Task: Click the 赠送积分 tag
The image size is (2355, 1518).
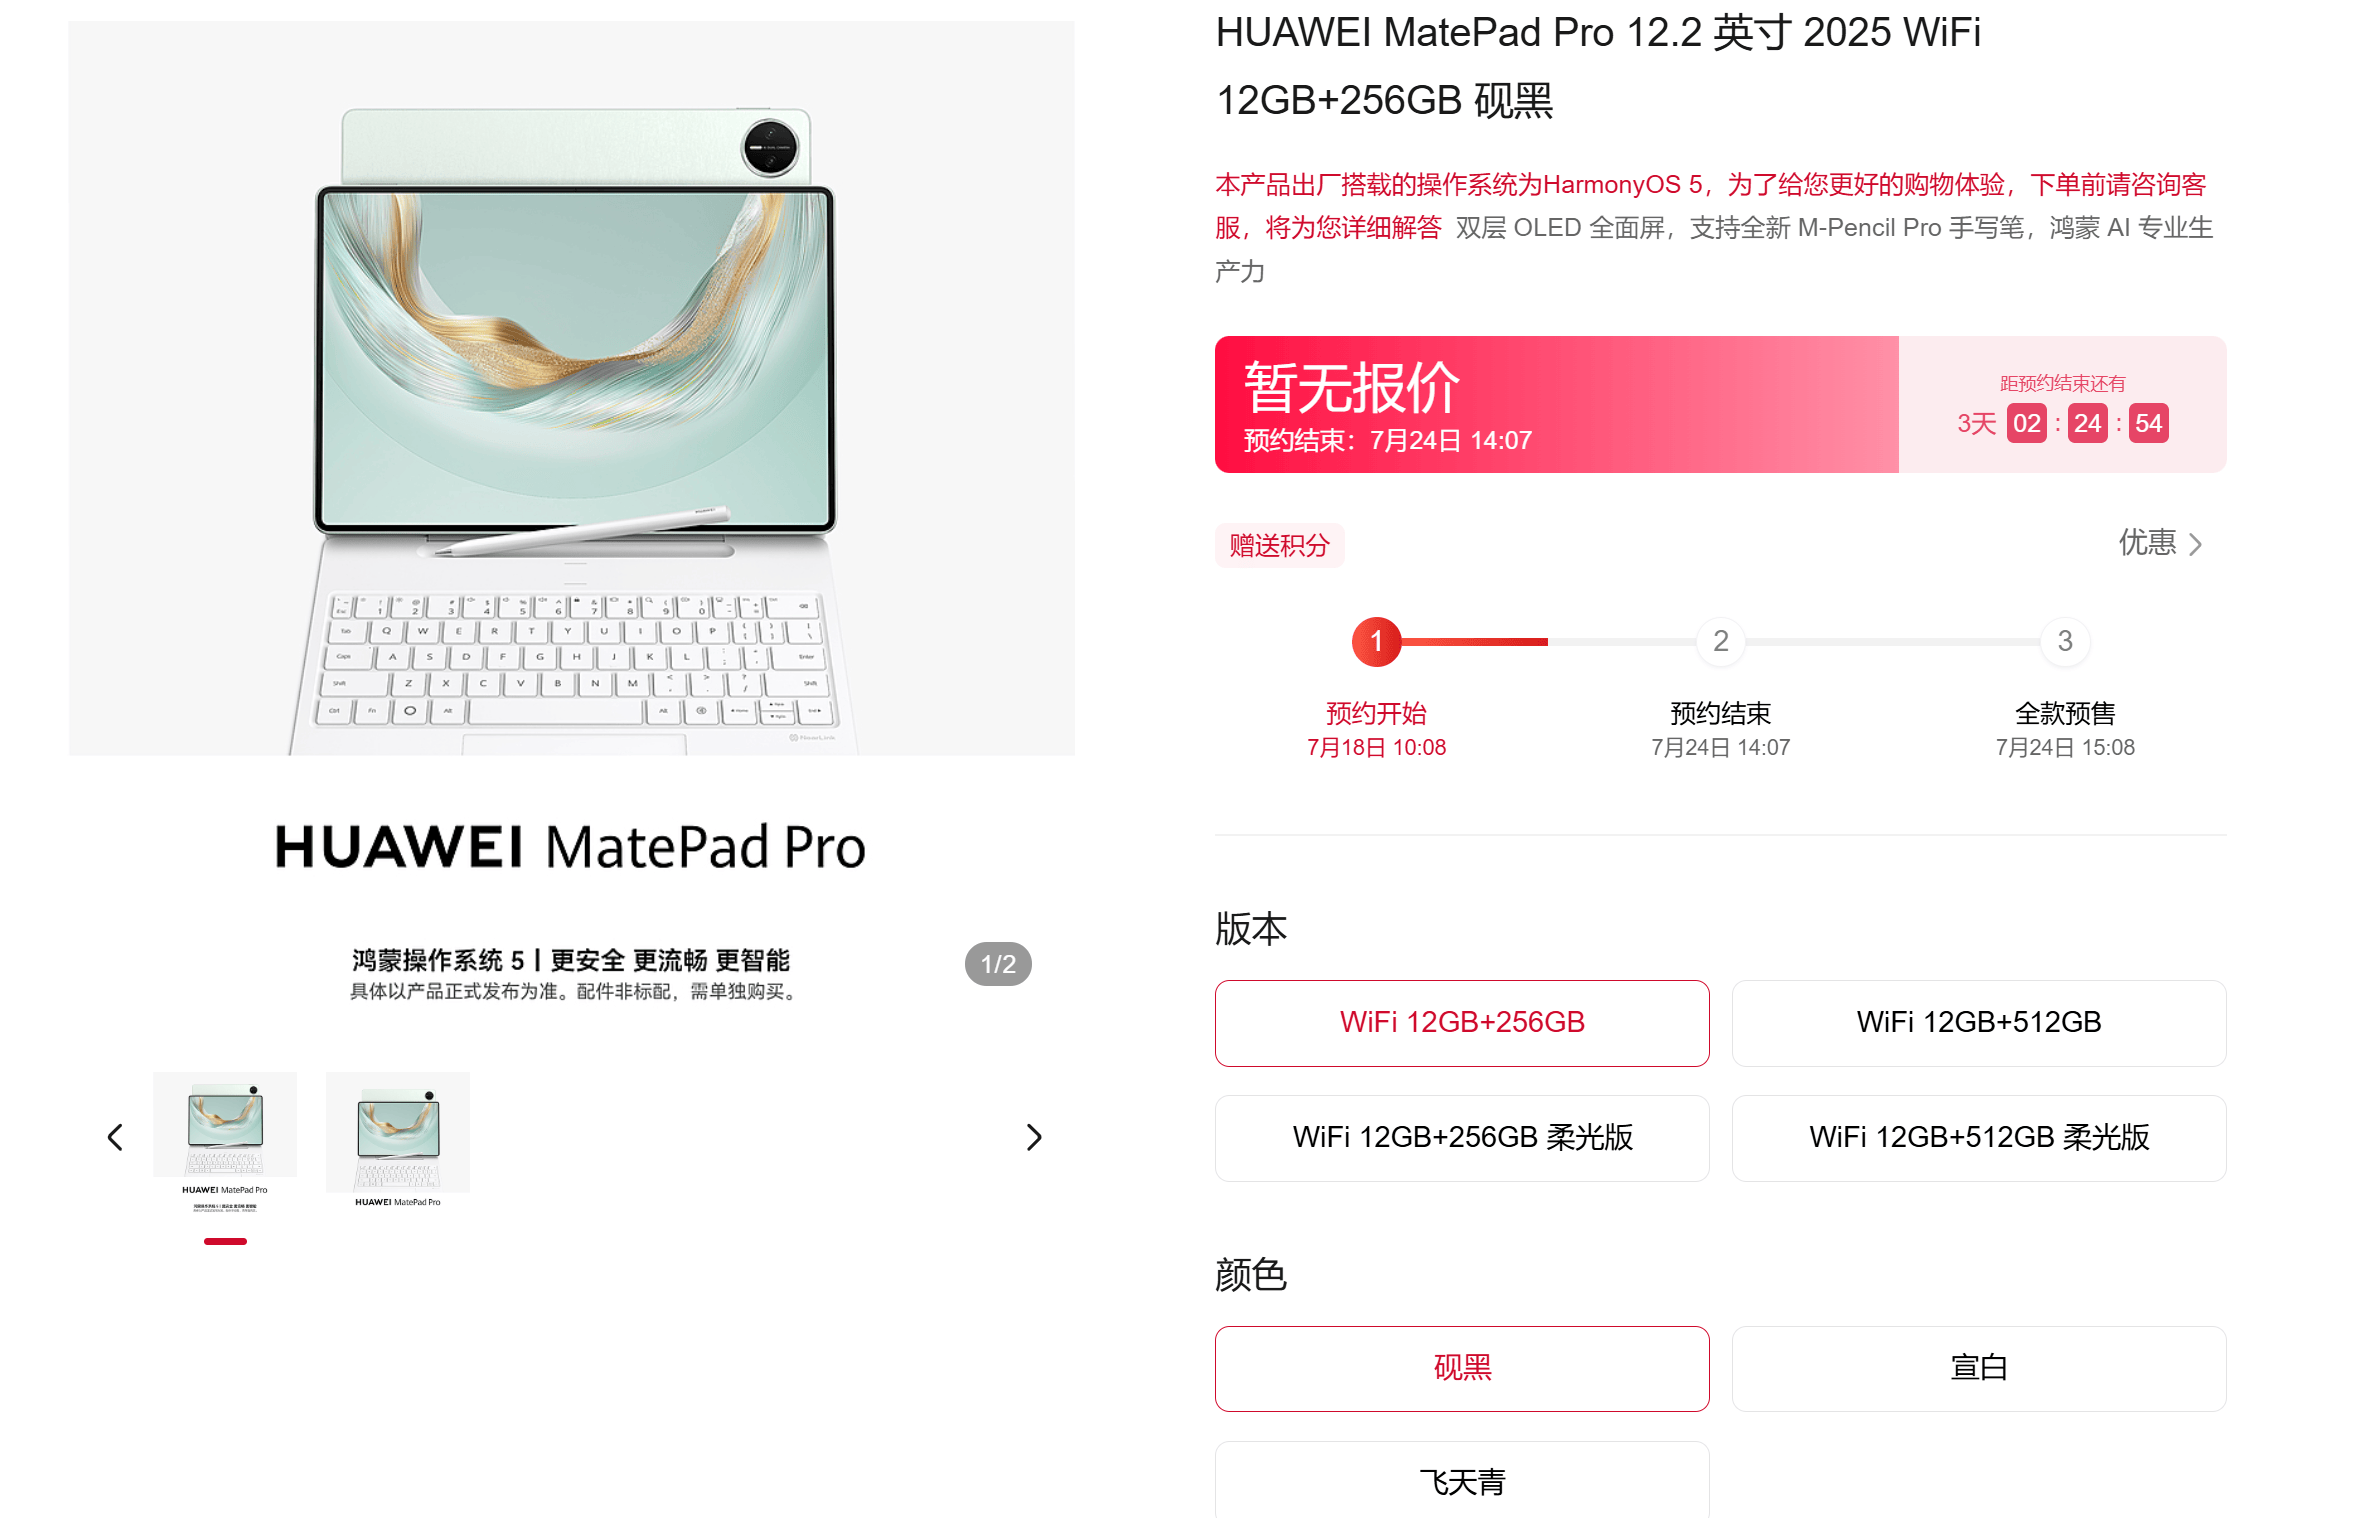Action: click(x=1279, y=545)
